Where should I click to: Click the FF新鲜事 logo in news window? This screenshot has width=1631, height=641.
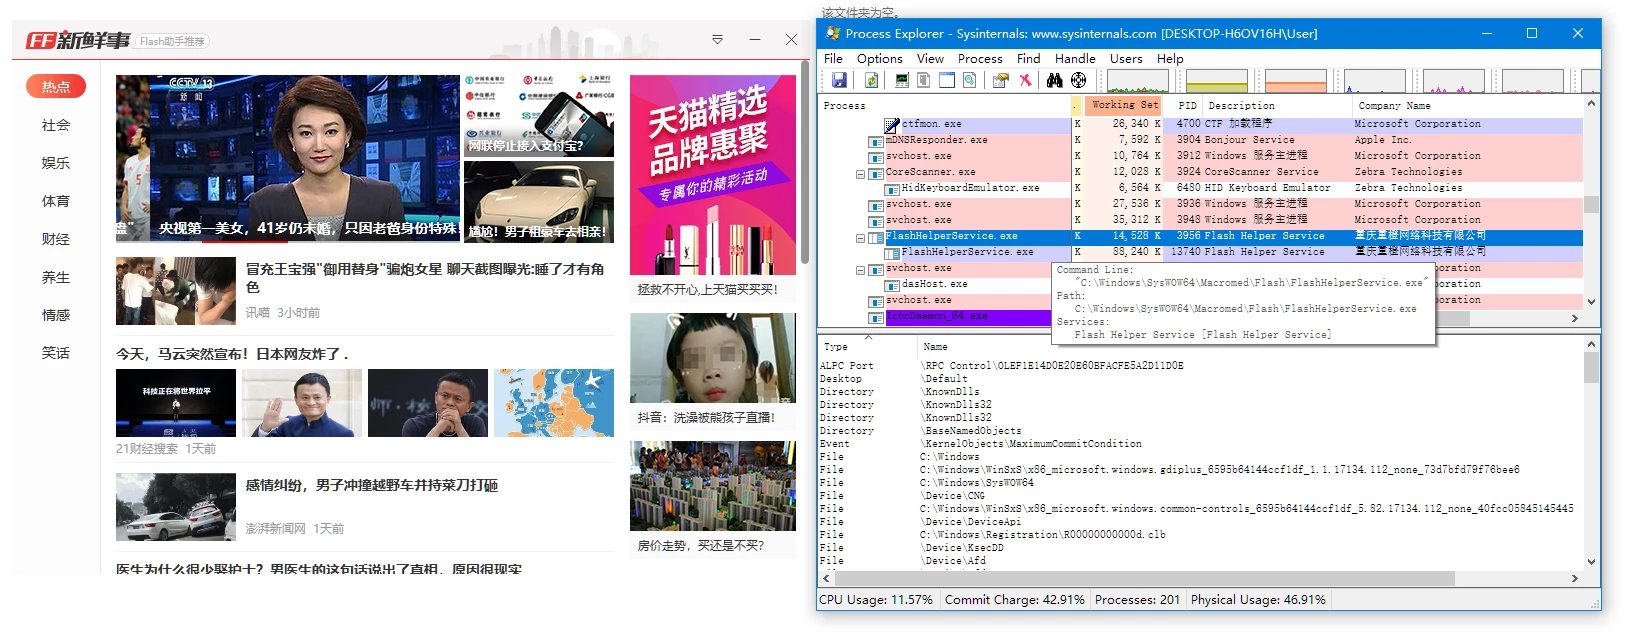[78, 40]
